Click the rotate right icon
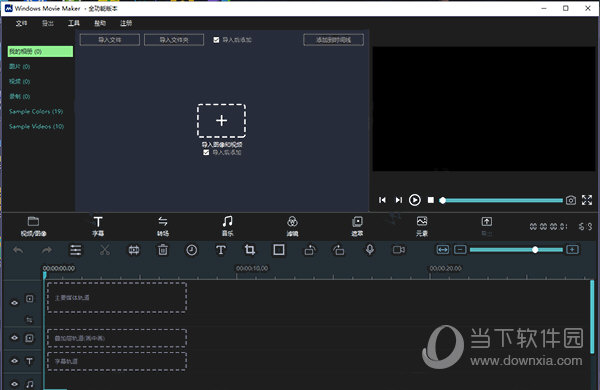Image resolution: width=600 pixels, height=390 pixels. click(x=339, y=250)
